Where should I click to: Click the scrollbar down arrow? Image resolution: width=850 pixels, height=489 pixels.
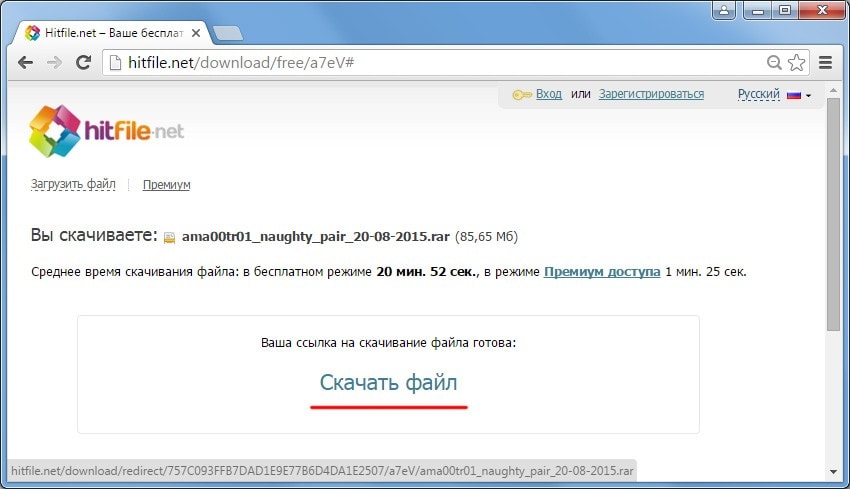[833, 472]
